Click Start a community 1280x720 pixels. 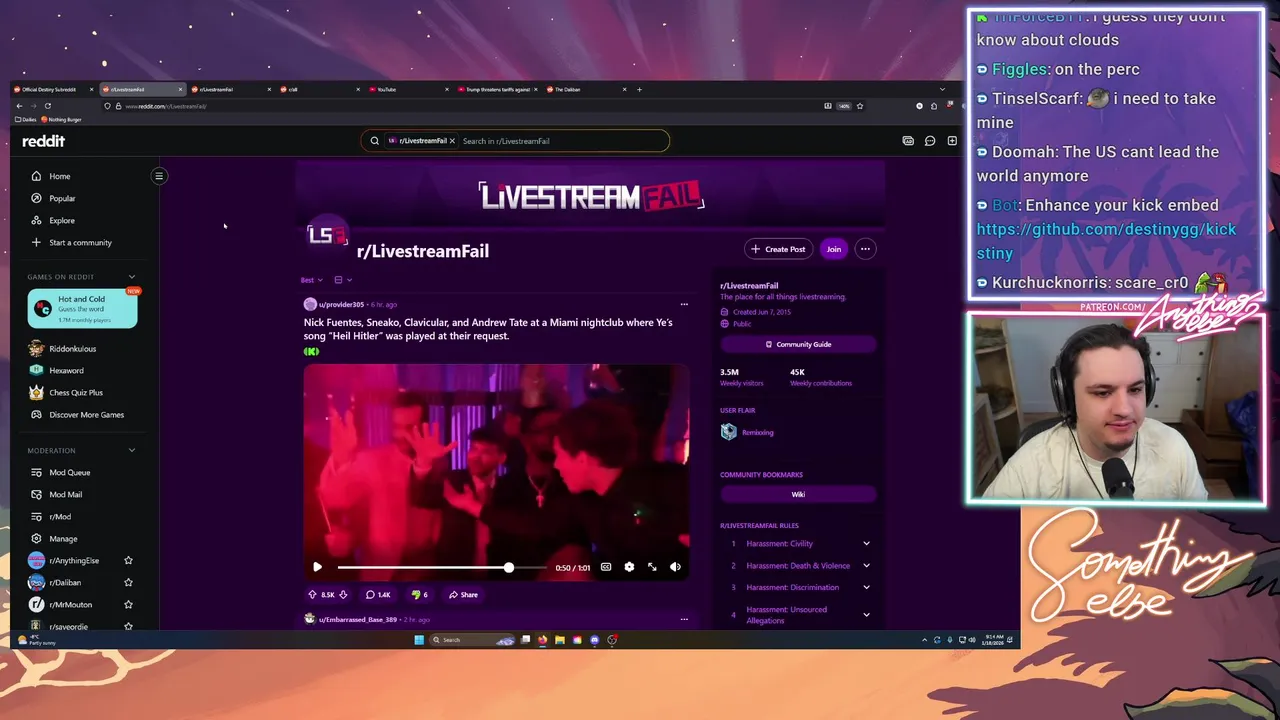[x=82, y=242]
